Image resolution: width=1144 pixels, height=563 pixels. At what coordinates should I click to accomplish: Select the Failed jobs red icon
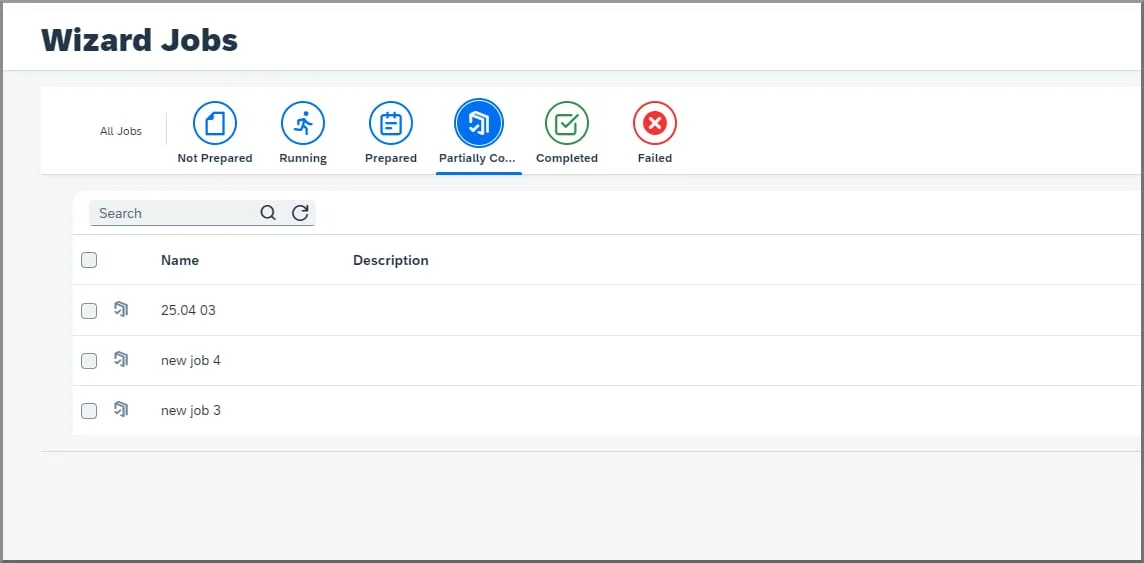coord(654,123)
